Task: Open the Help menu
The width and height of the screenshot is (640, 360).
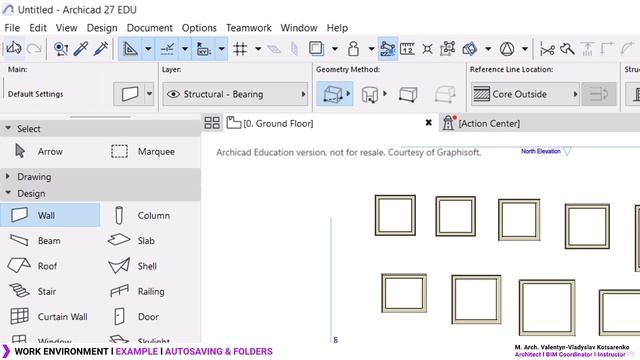Action: click(337, 28)
